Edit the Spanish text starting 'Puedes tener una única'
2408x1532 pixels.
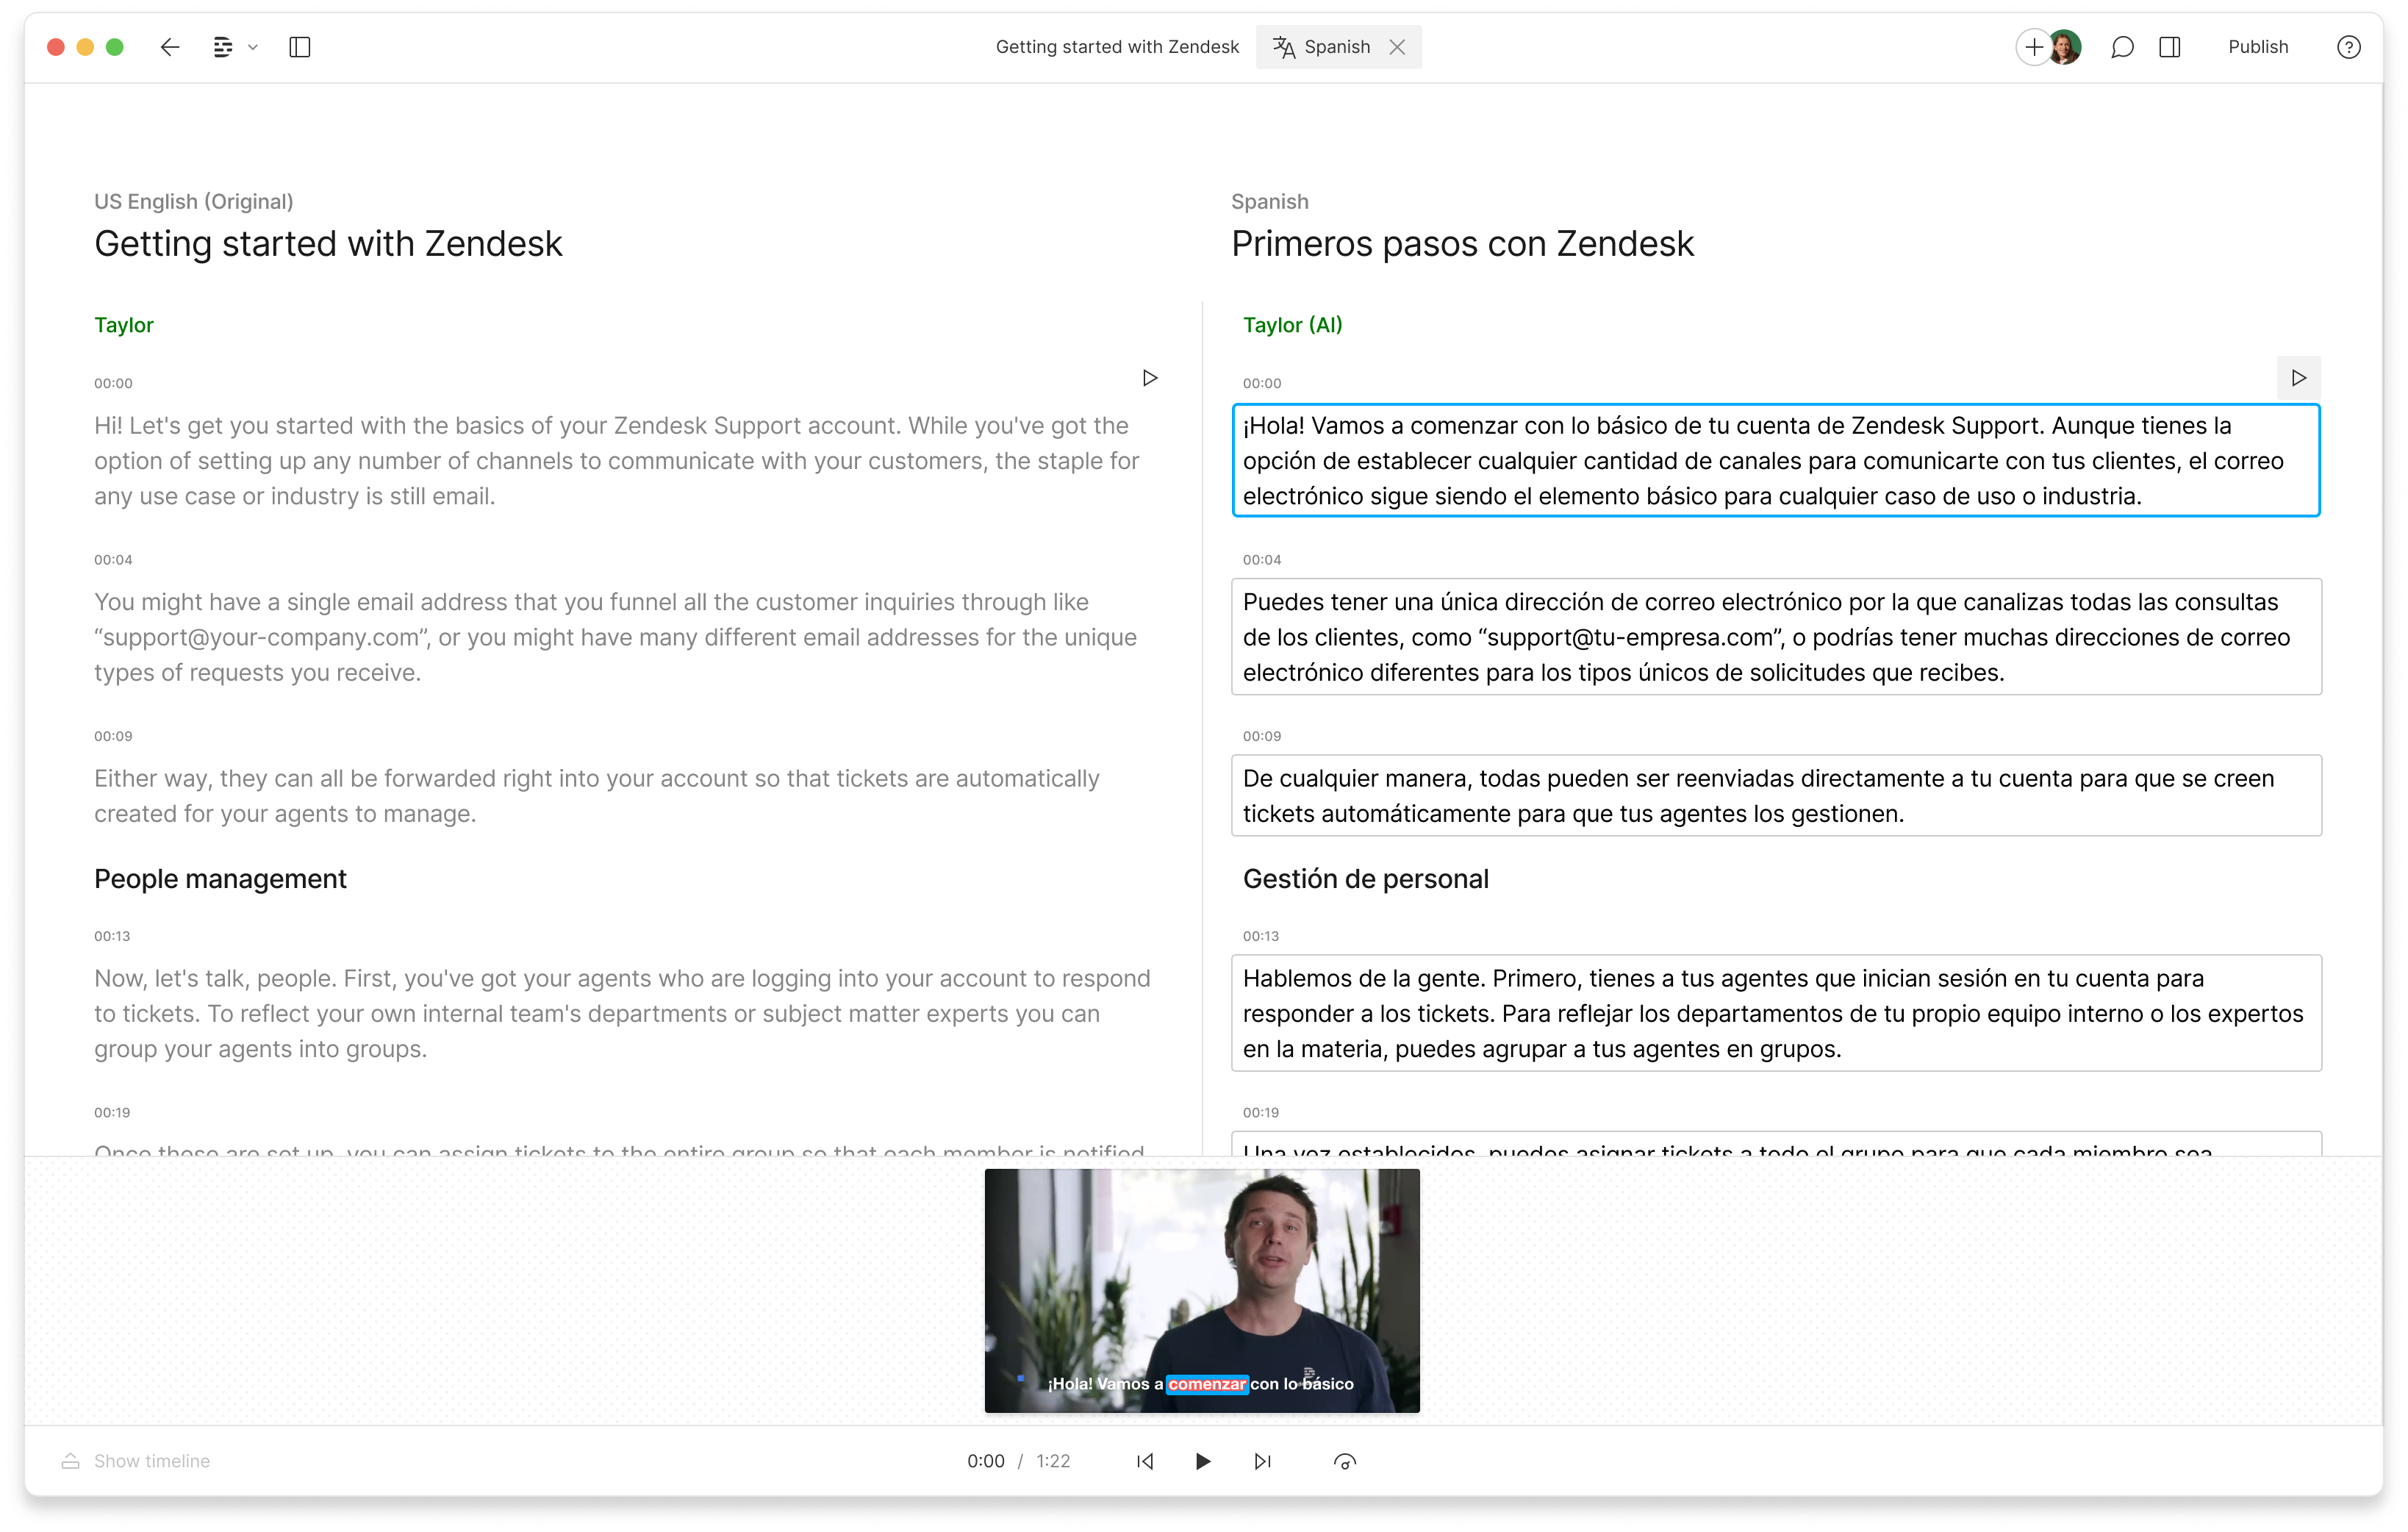pos(1776,637)
